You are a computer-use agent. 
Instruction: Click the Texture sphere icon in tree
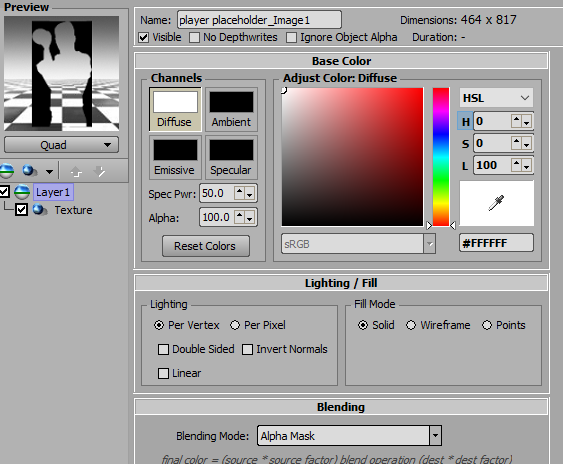point(39,210)
